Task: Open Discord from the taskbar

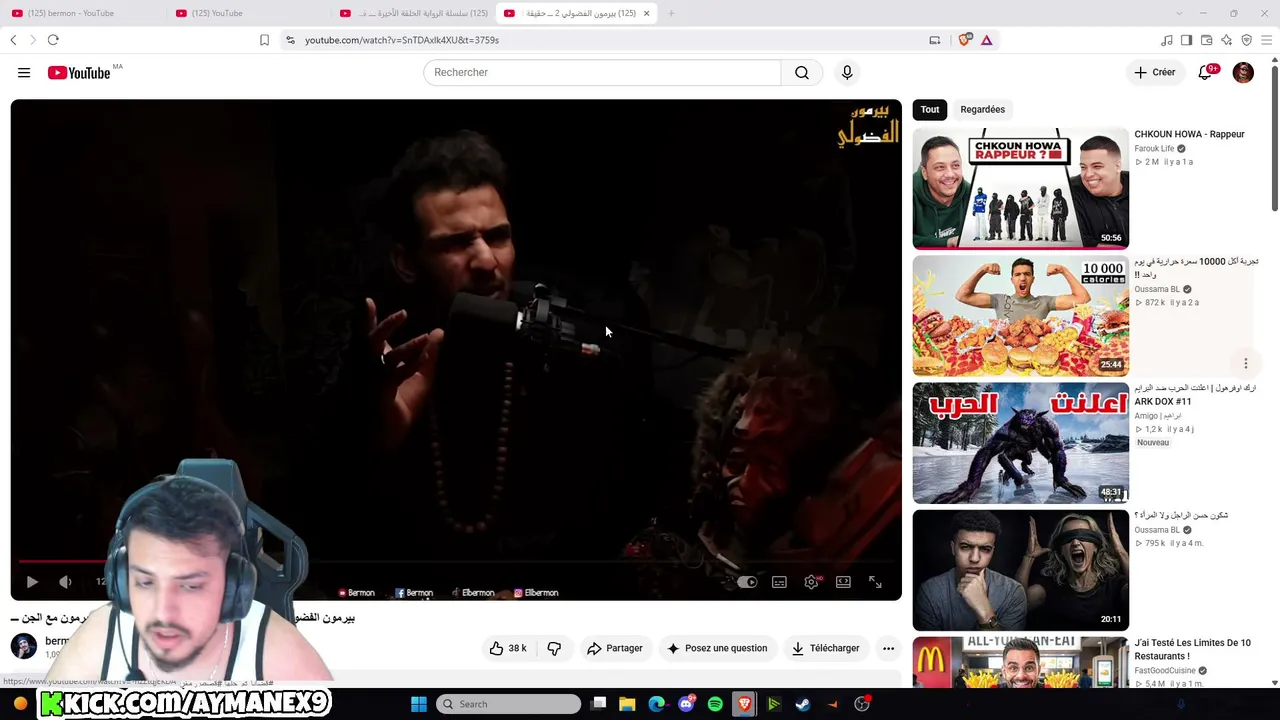Action: tap(686, 704)
